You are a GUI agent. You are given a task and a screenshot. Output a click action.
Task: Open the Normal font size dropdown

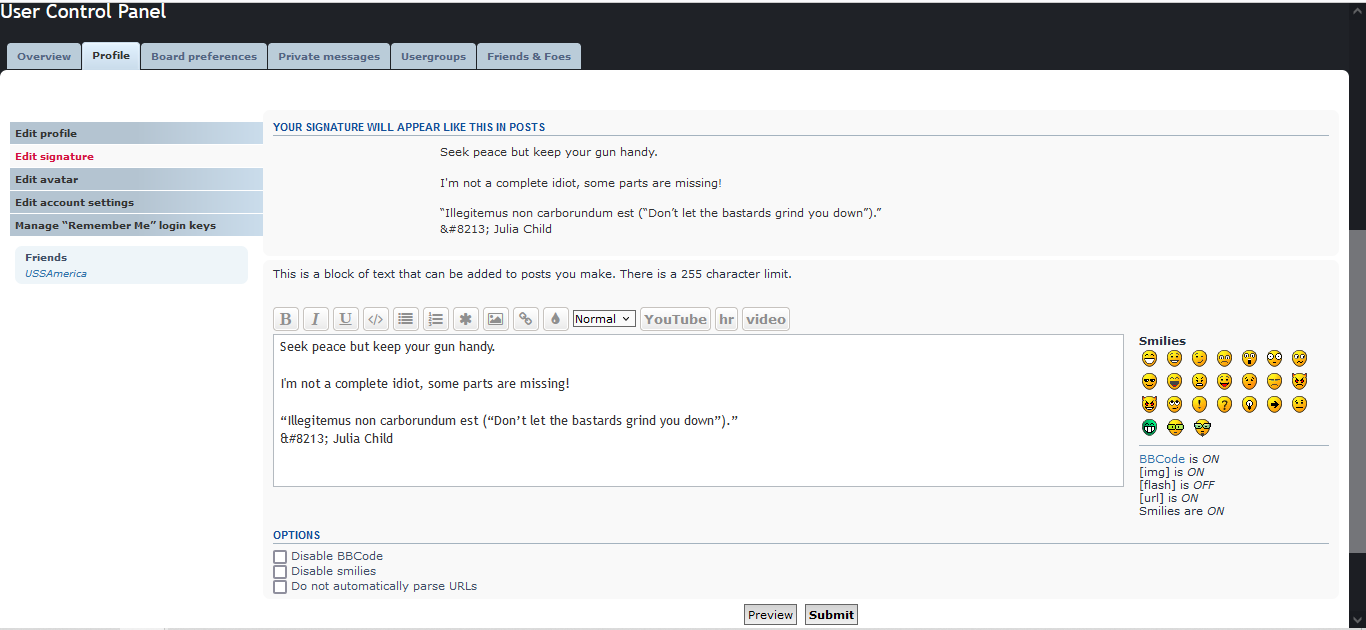click(604, 319)
